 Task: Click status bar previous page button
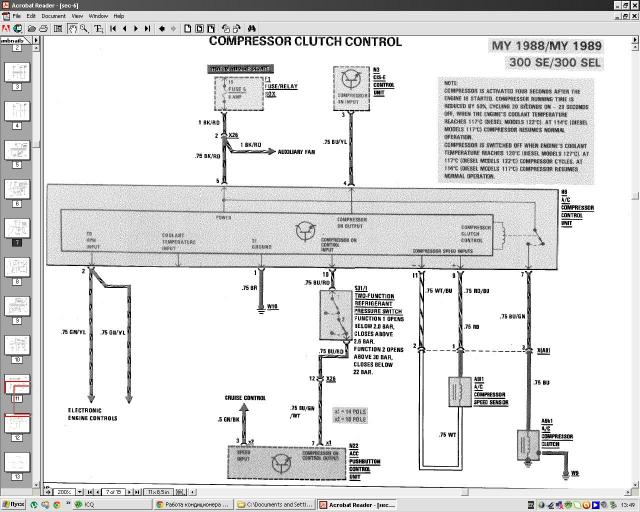(97, 492)
